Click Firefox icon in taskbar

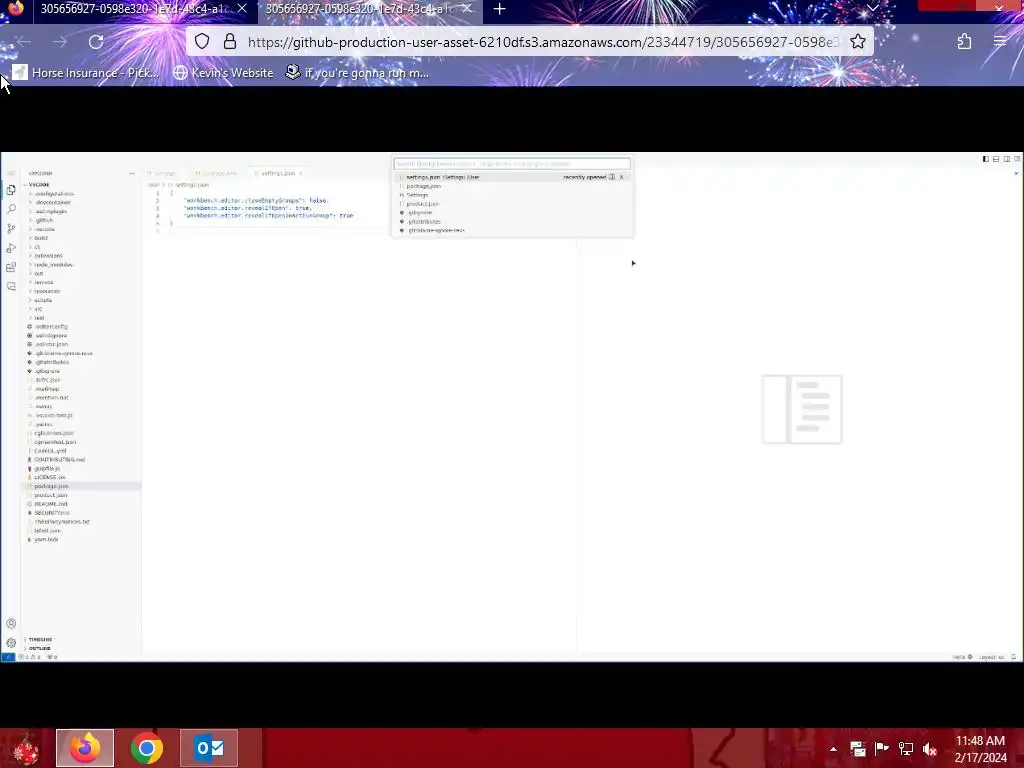(x=85, y=748)
